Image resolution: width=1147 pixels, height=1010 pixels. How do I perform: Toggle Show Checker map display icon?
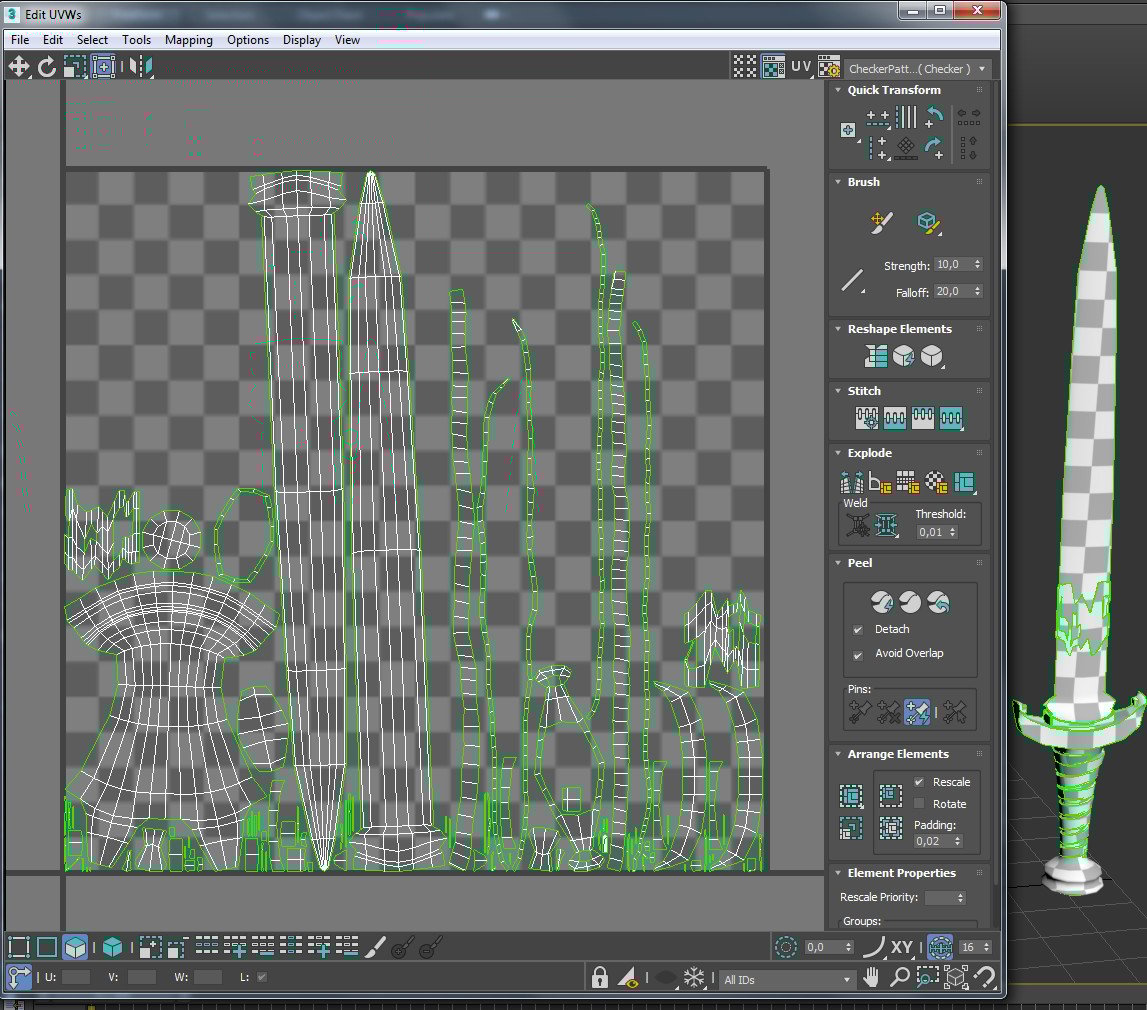pos(773,67)
